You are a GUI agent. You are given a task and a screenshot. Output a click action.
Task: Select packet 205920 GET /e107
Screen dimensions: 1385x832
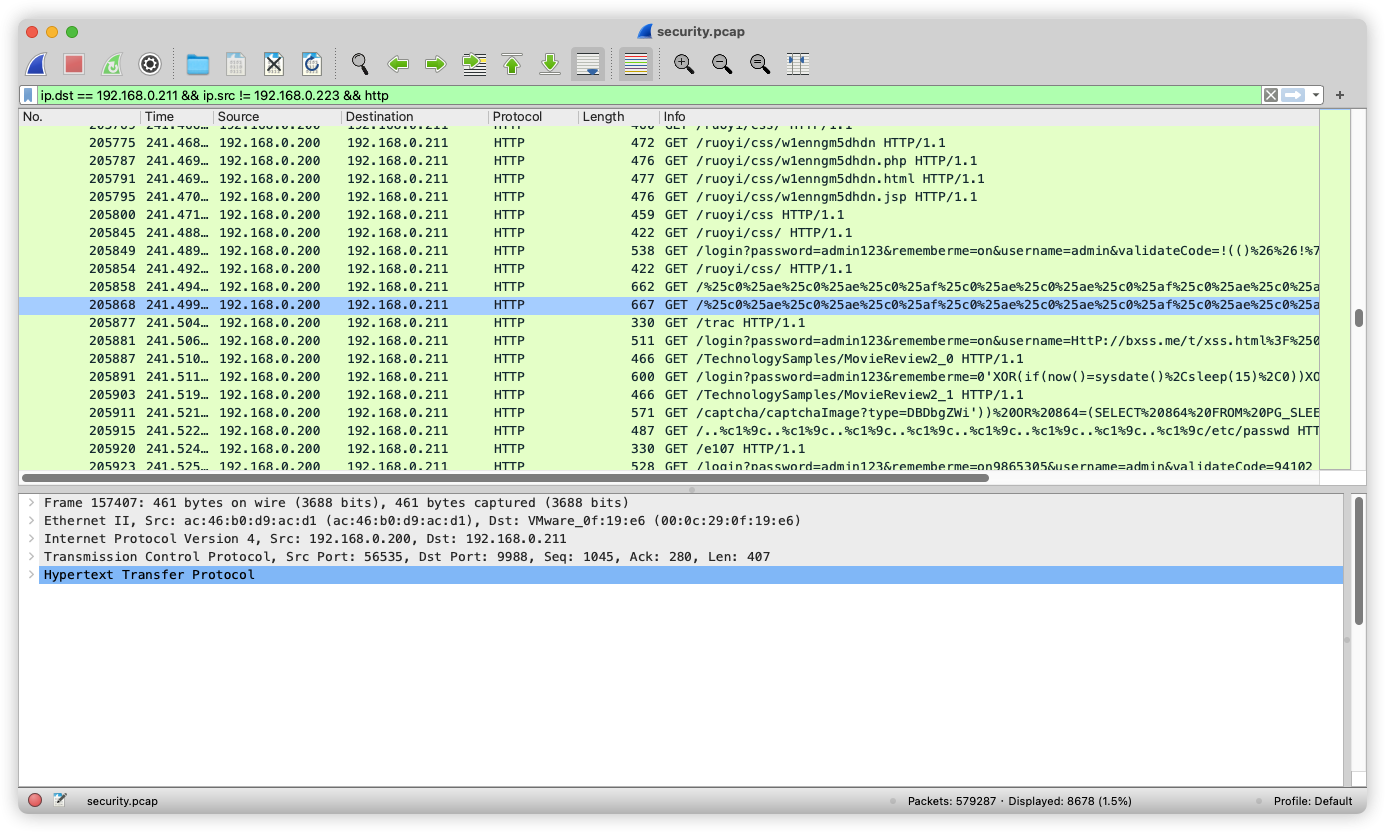coord(669,449)
